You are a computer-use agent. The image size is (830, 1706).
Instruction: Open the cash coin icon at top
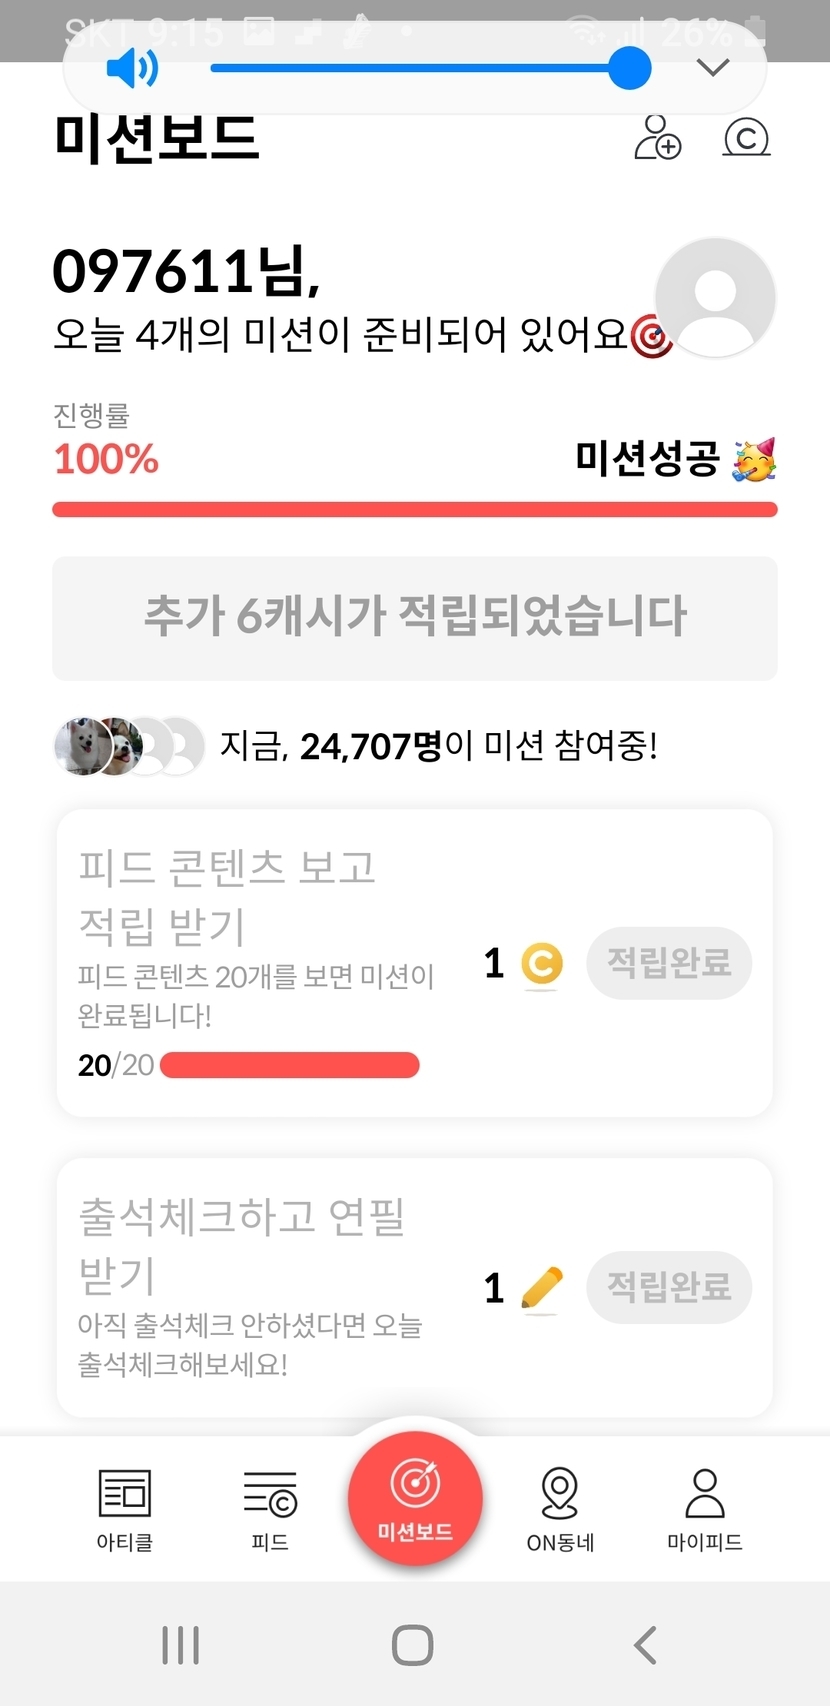746,138
